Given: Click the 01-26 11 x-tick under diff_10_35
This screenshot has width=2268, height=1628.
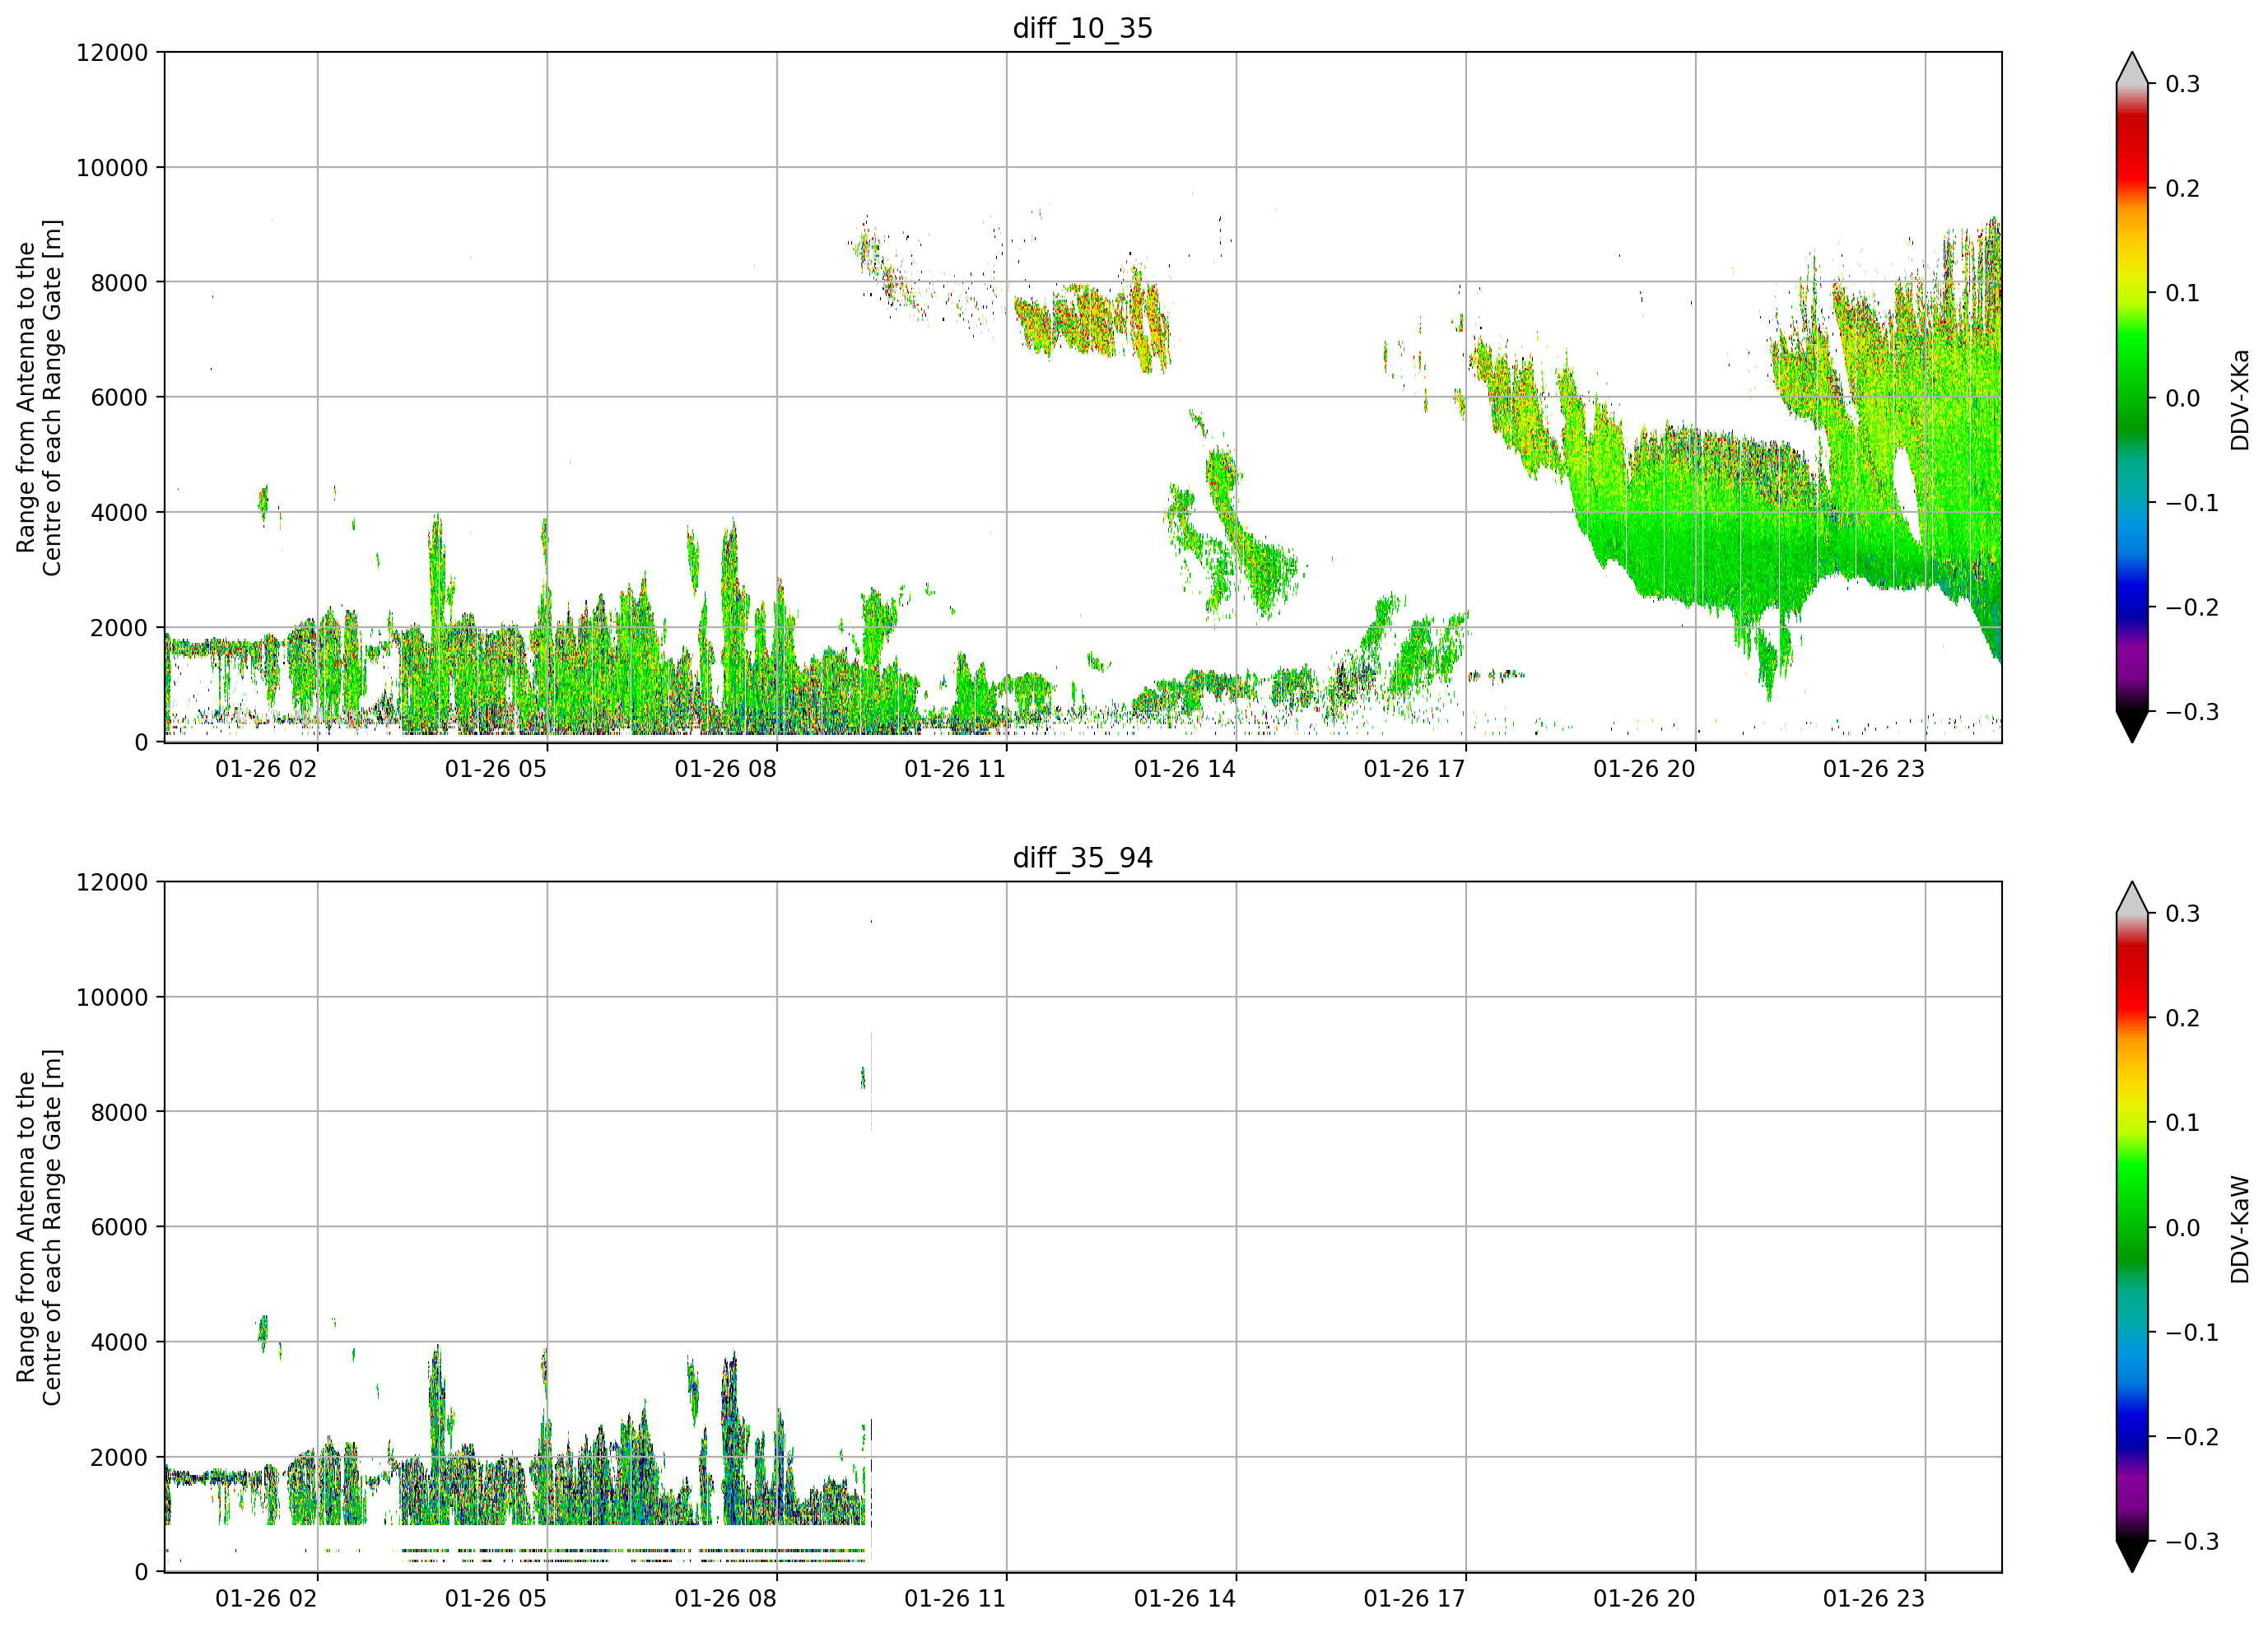Looking at the screenshot, I should coord(955,769).
